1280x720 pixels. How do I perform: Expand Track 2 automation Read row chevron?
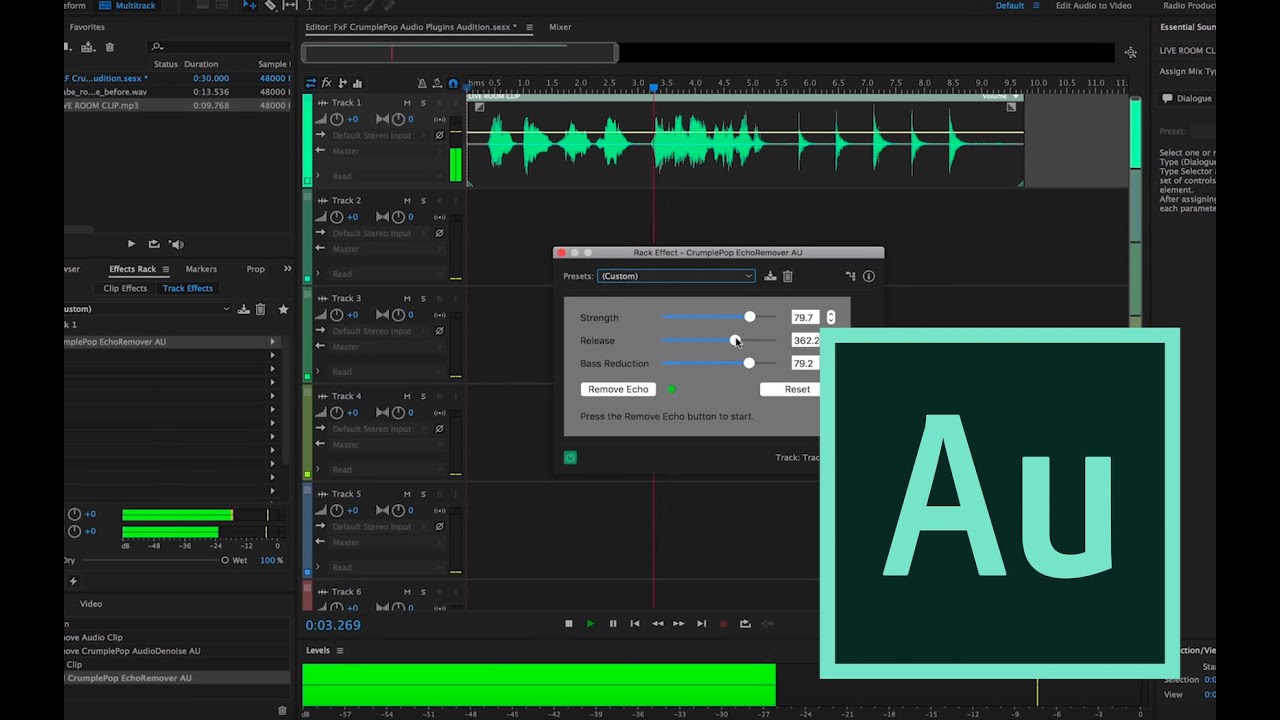[318, 273]
